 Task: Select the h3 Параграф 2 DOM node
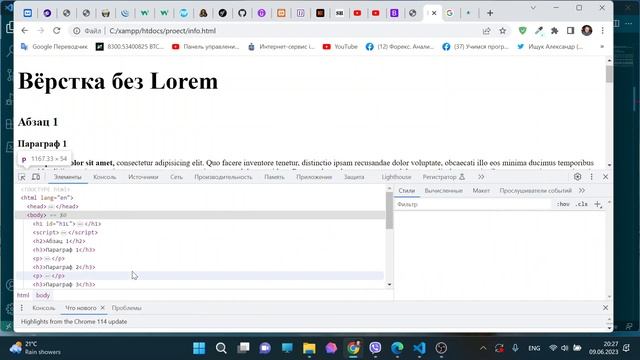click(64, 267)
